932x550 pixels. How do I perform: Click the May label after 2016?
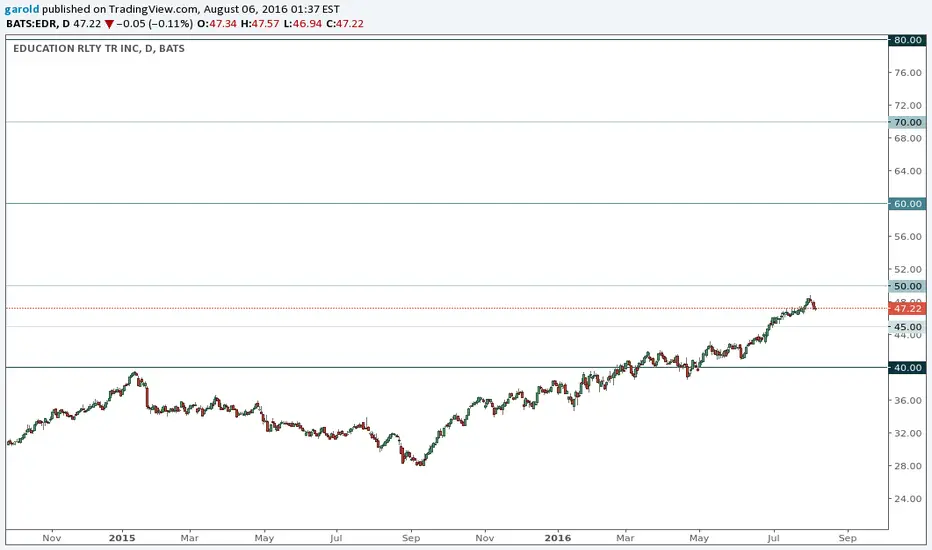(699, 538)
